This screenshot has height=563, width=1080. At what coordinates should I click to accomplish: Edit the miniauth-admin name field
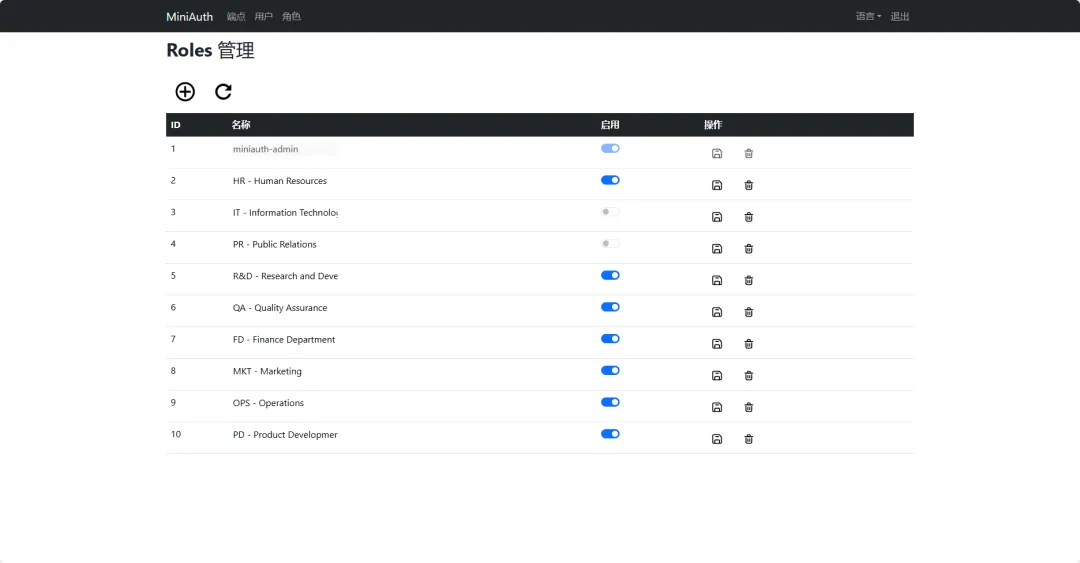pos(284,149)
